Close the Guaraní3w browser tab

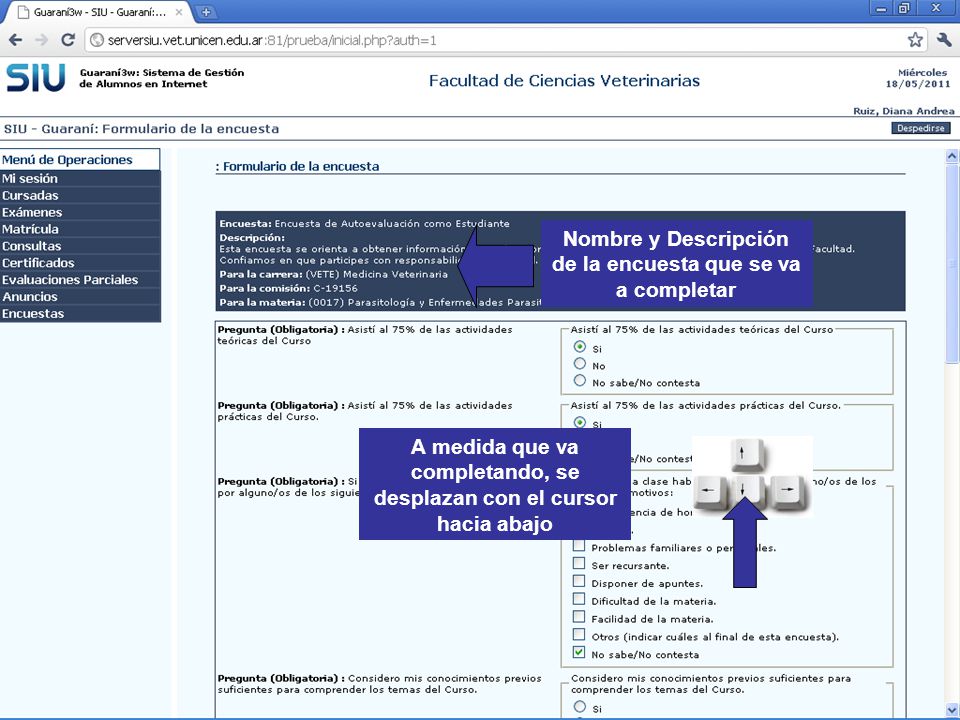[179, 12]
